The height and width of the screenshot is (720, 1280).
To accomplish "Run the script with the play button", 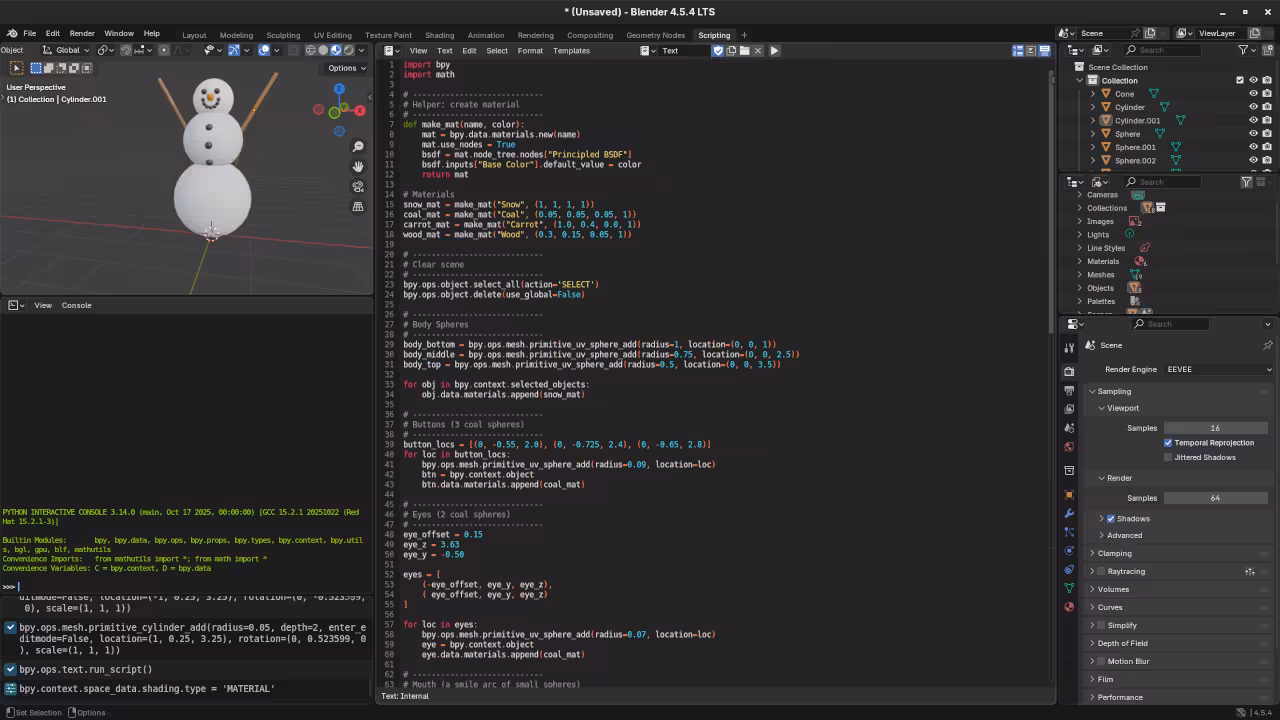I will click(x=774, y=50).
